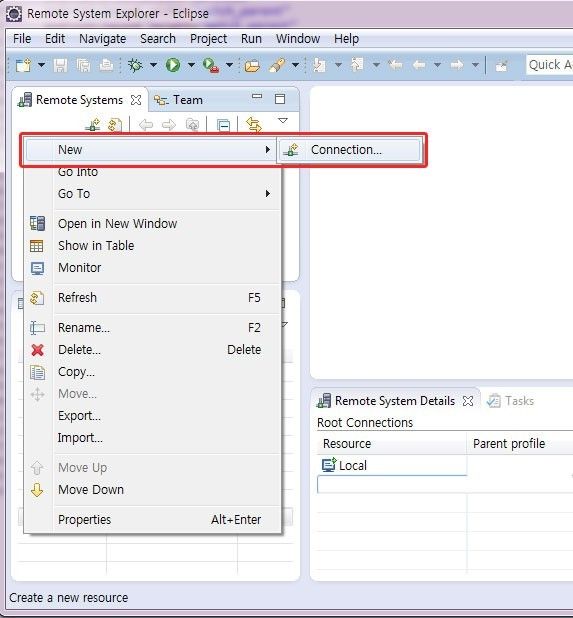Click the new connection icon in Remote Systems toolbar
This screenshot has height=618, width=573.
(93, 125)
